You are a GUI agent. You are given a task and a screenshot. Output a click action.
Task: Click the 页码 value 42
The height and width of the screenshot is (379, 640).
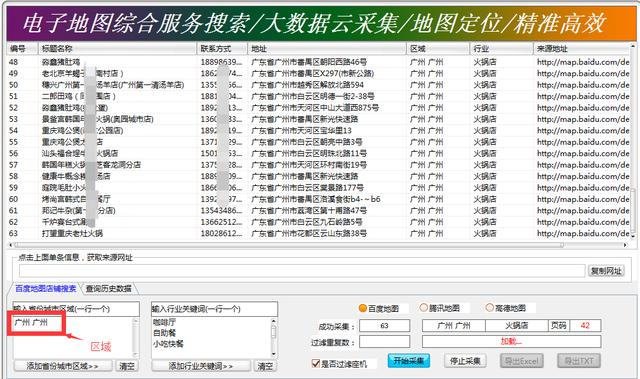point(585,326)
